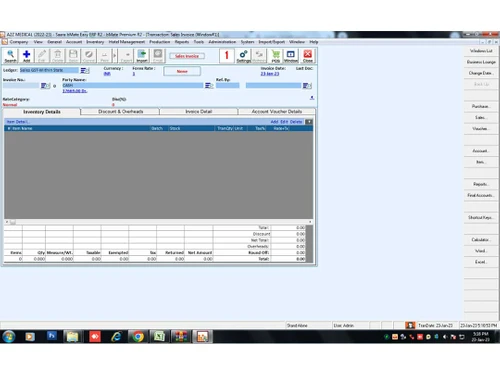Click the Excel side button
500x375 pixels.
pos(481,262)
